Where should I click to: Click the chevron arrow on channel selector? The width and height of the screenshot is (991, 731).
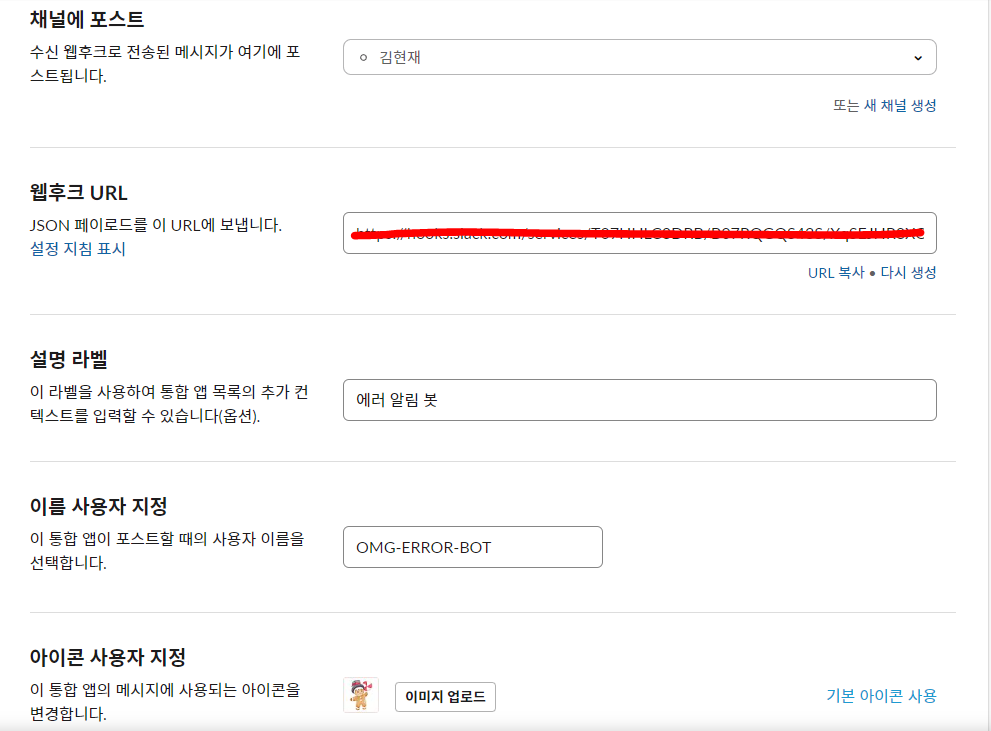[918, 58]
